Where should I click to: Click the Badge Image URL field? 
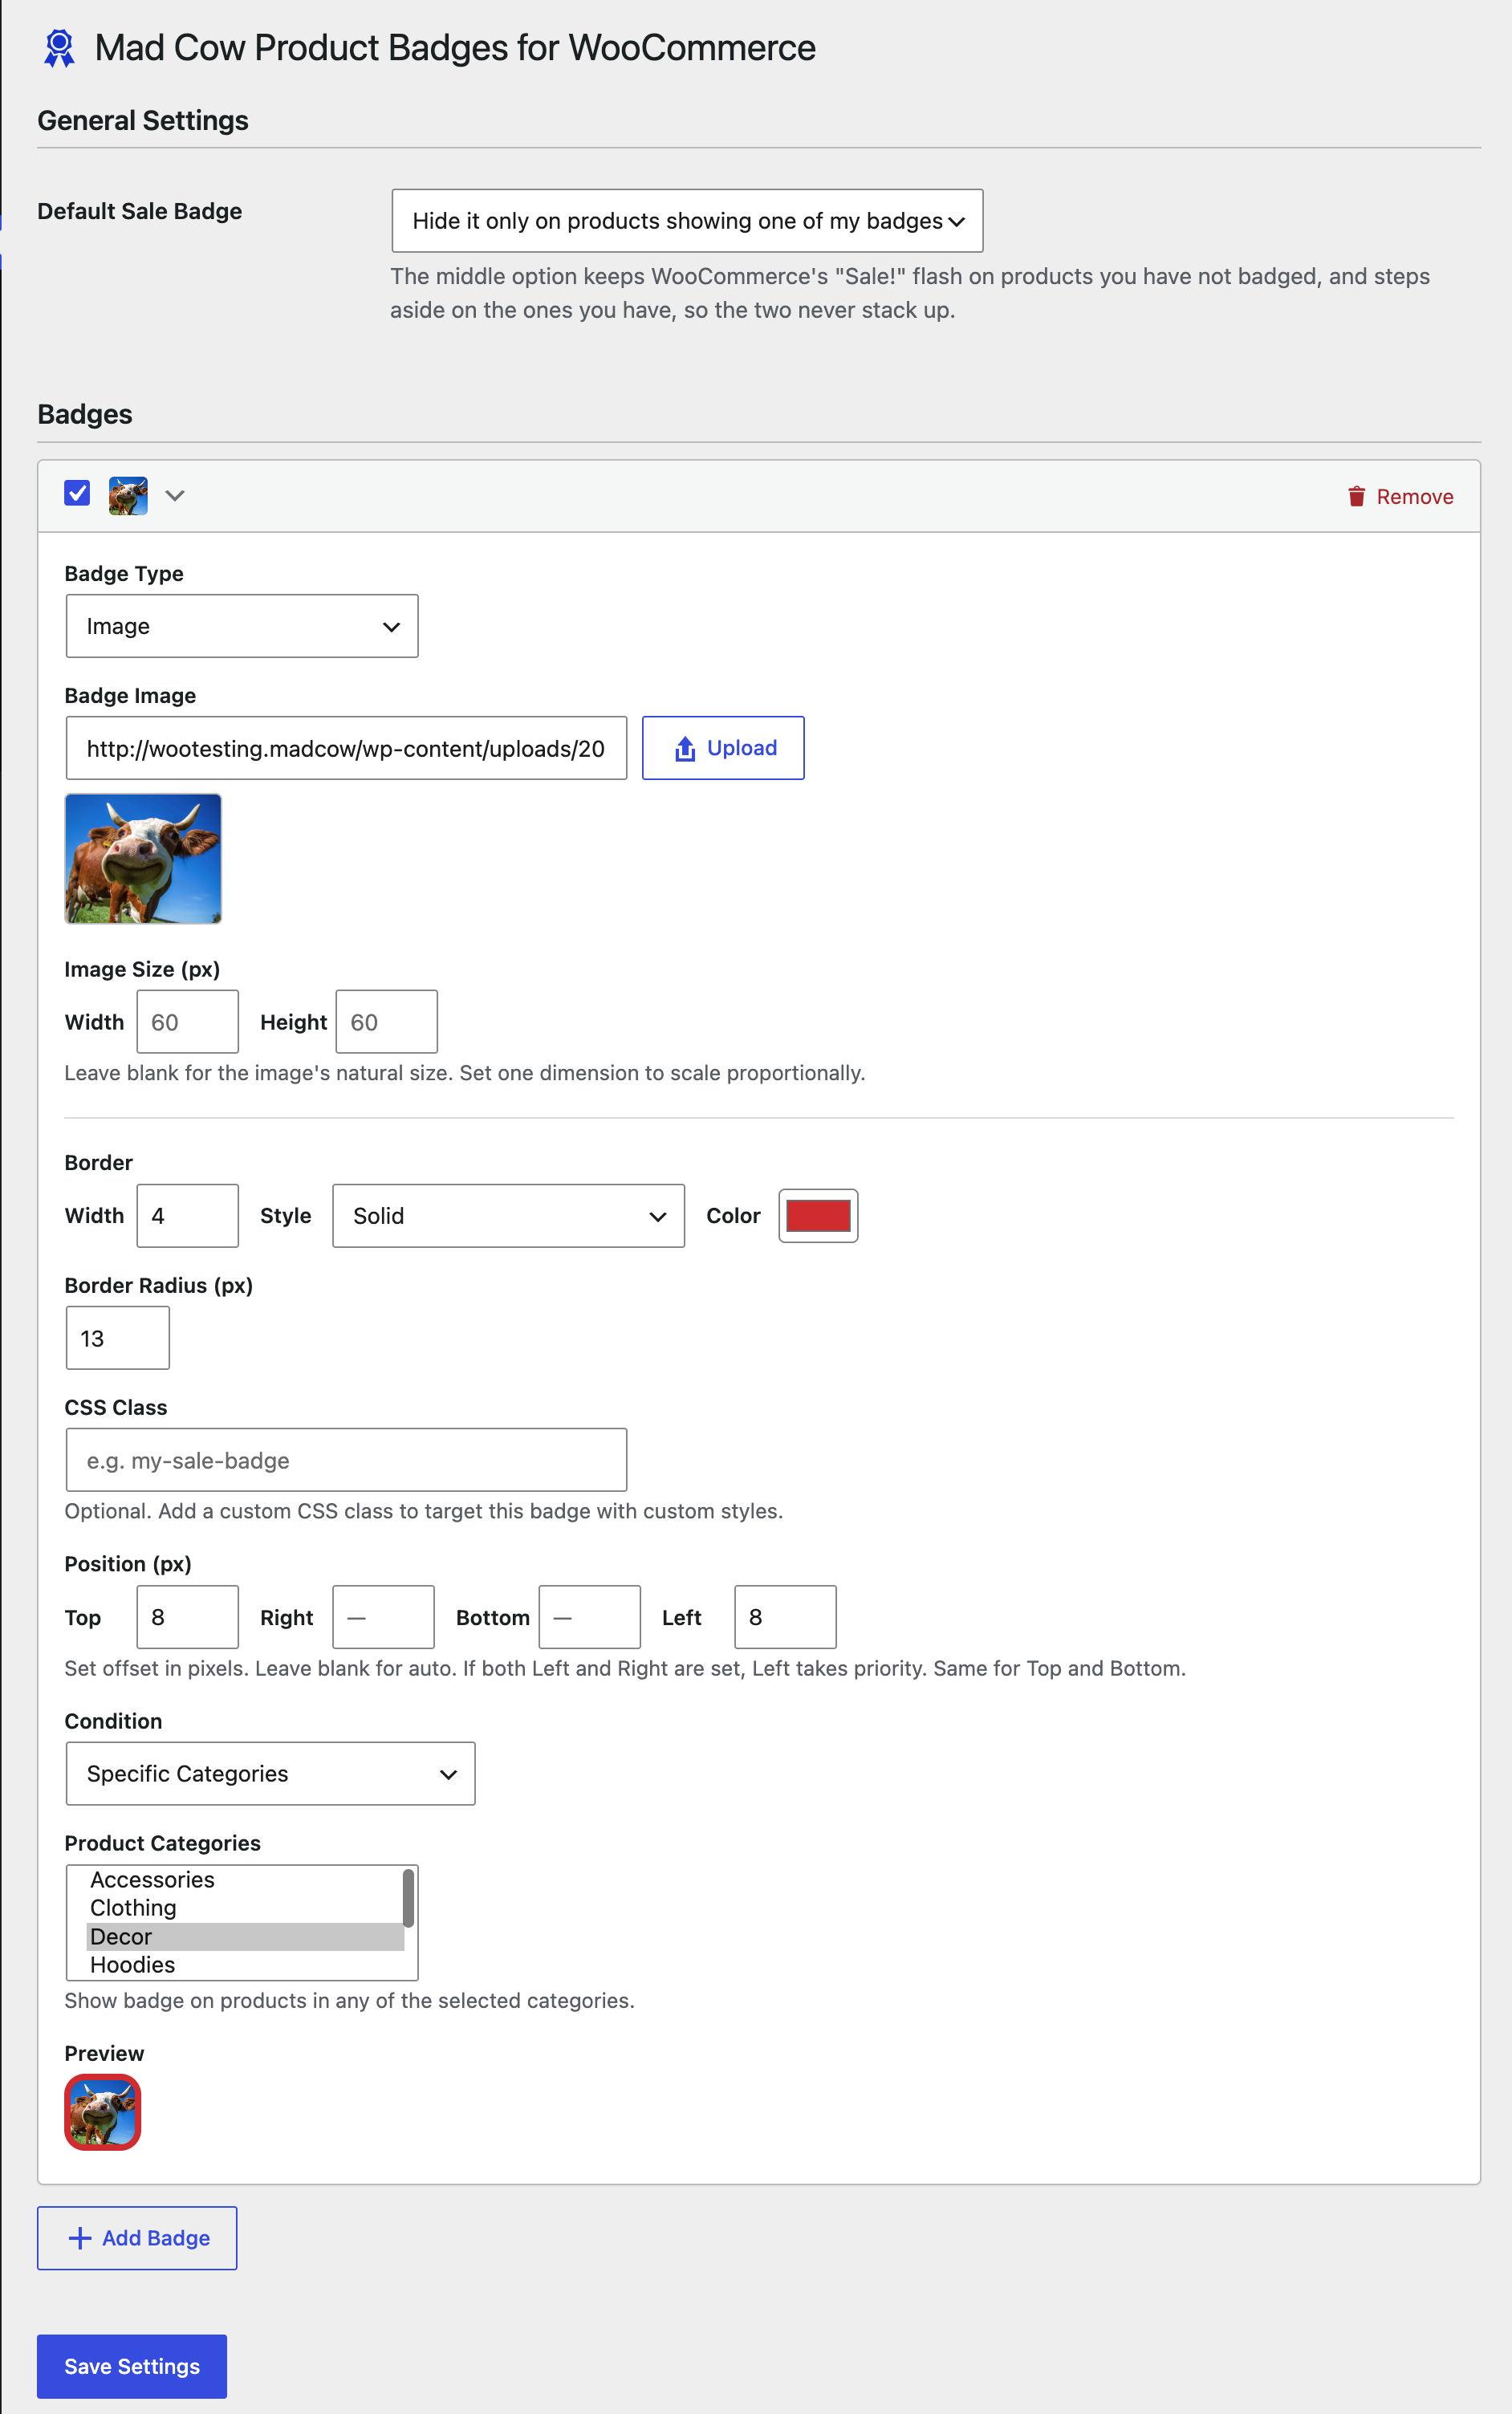pos(346,748)
